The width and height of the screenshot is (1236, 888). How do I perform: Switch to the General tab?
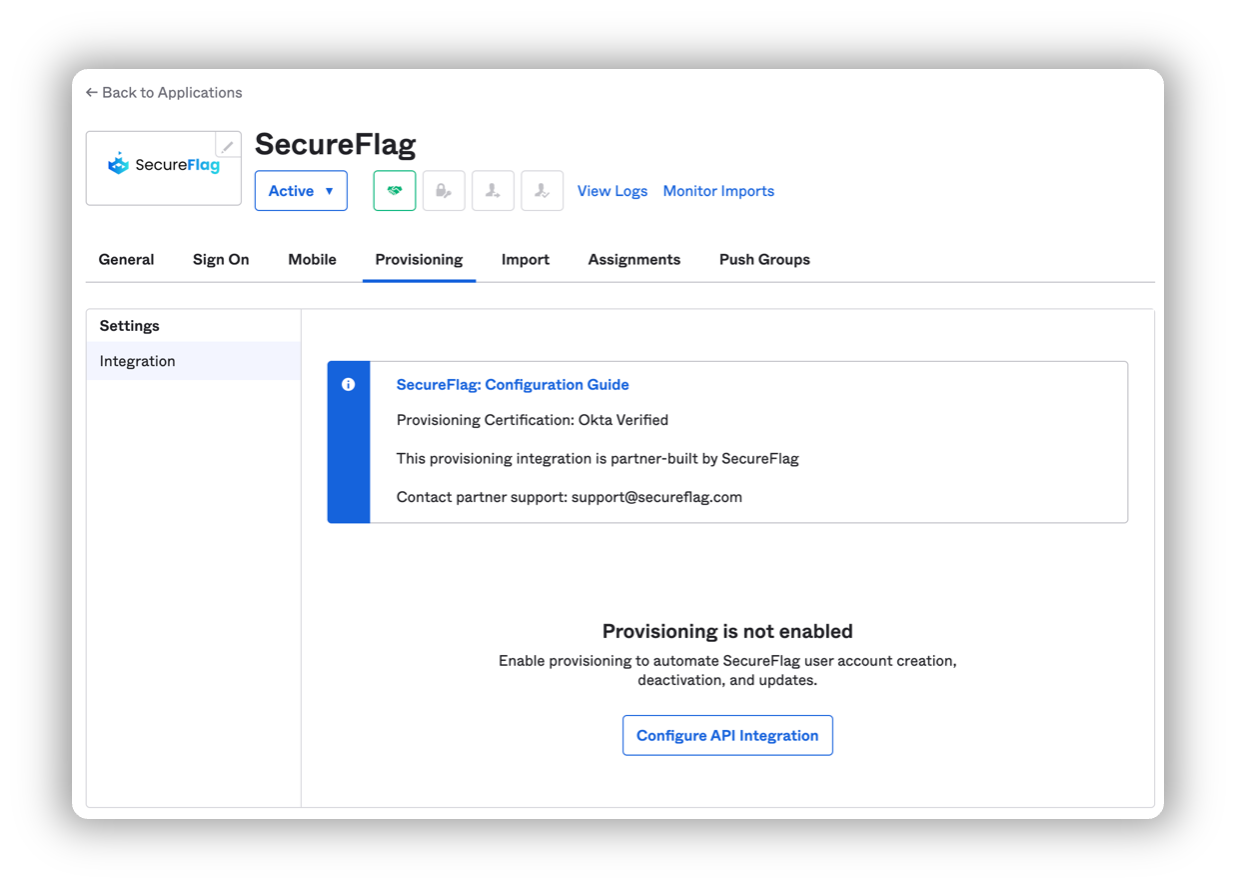[x=126, y=259]
